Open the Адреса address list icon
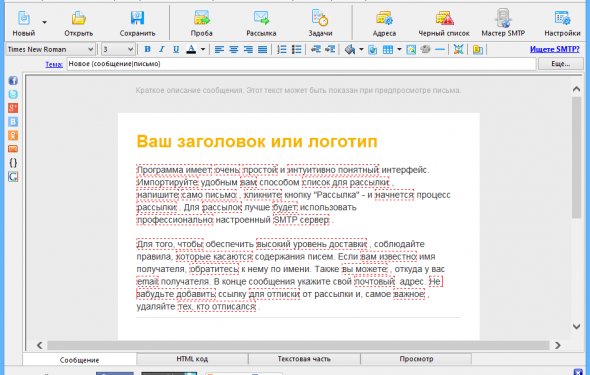The height and width of the screenshot is (375, 590). (384, 18)
